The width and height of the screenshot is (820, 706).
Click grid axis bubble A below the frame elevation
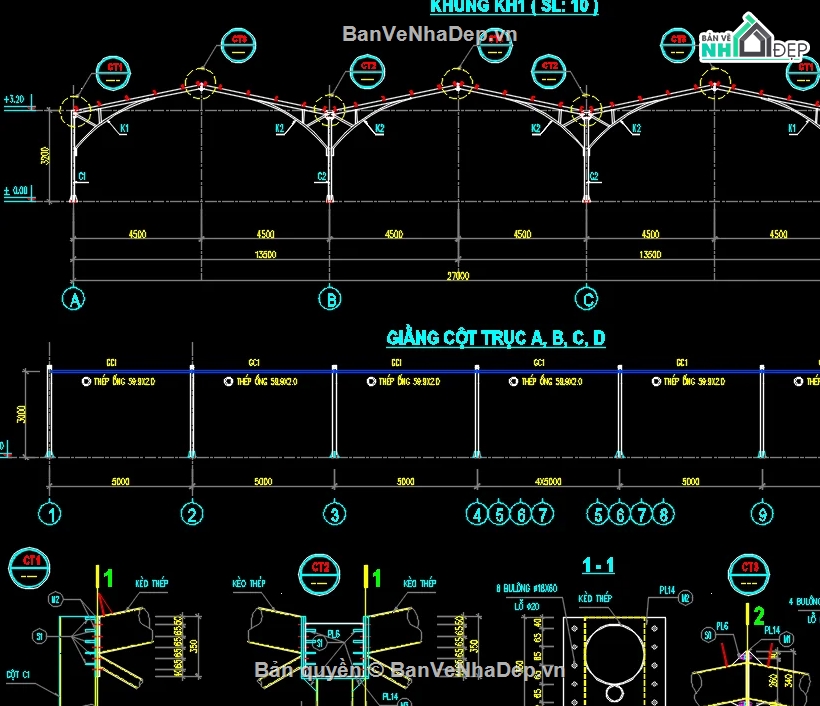point(74,298)
